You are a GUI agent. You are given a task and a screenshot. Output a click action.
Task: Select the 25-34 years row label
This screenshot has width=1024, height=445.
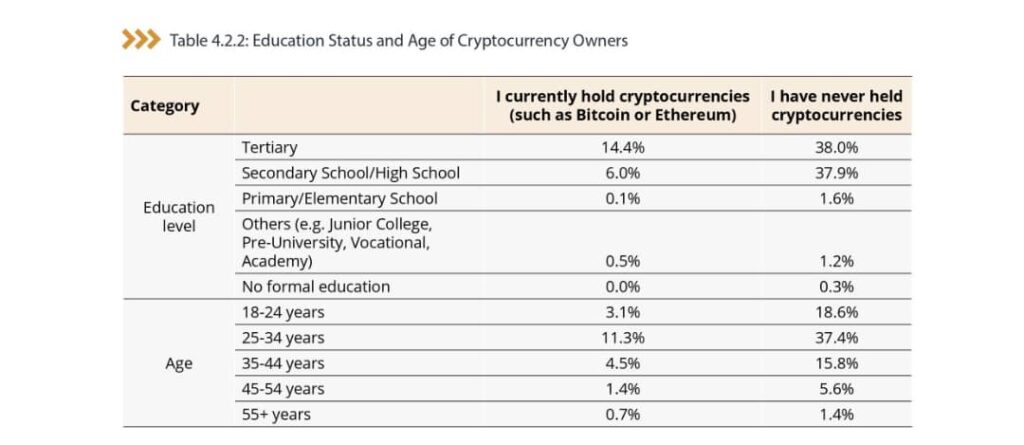(x=283, y=338)
